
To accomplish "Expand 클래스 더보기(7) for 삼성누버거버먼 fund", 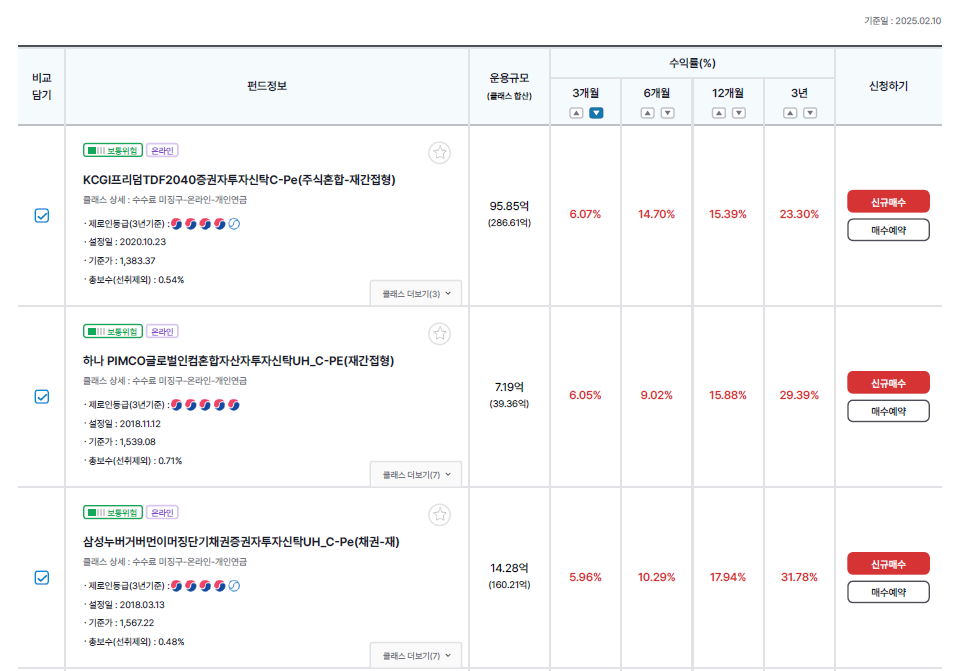I will coord(416,656).
